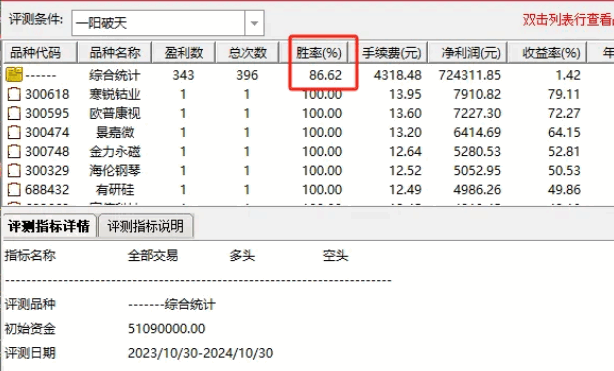The width and height of the screenshot is (614, 371).
Task: Select stock code 300474
Action: coord(47,132)
